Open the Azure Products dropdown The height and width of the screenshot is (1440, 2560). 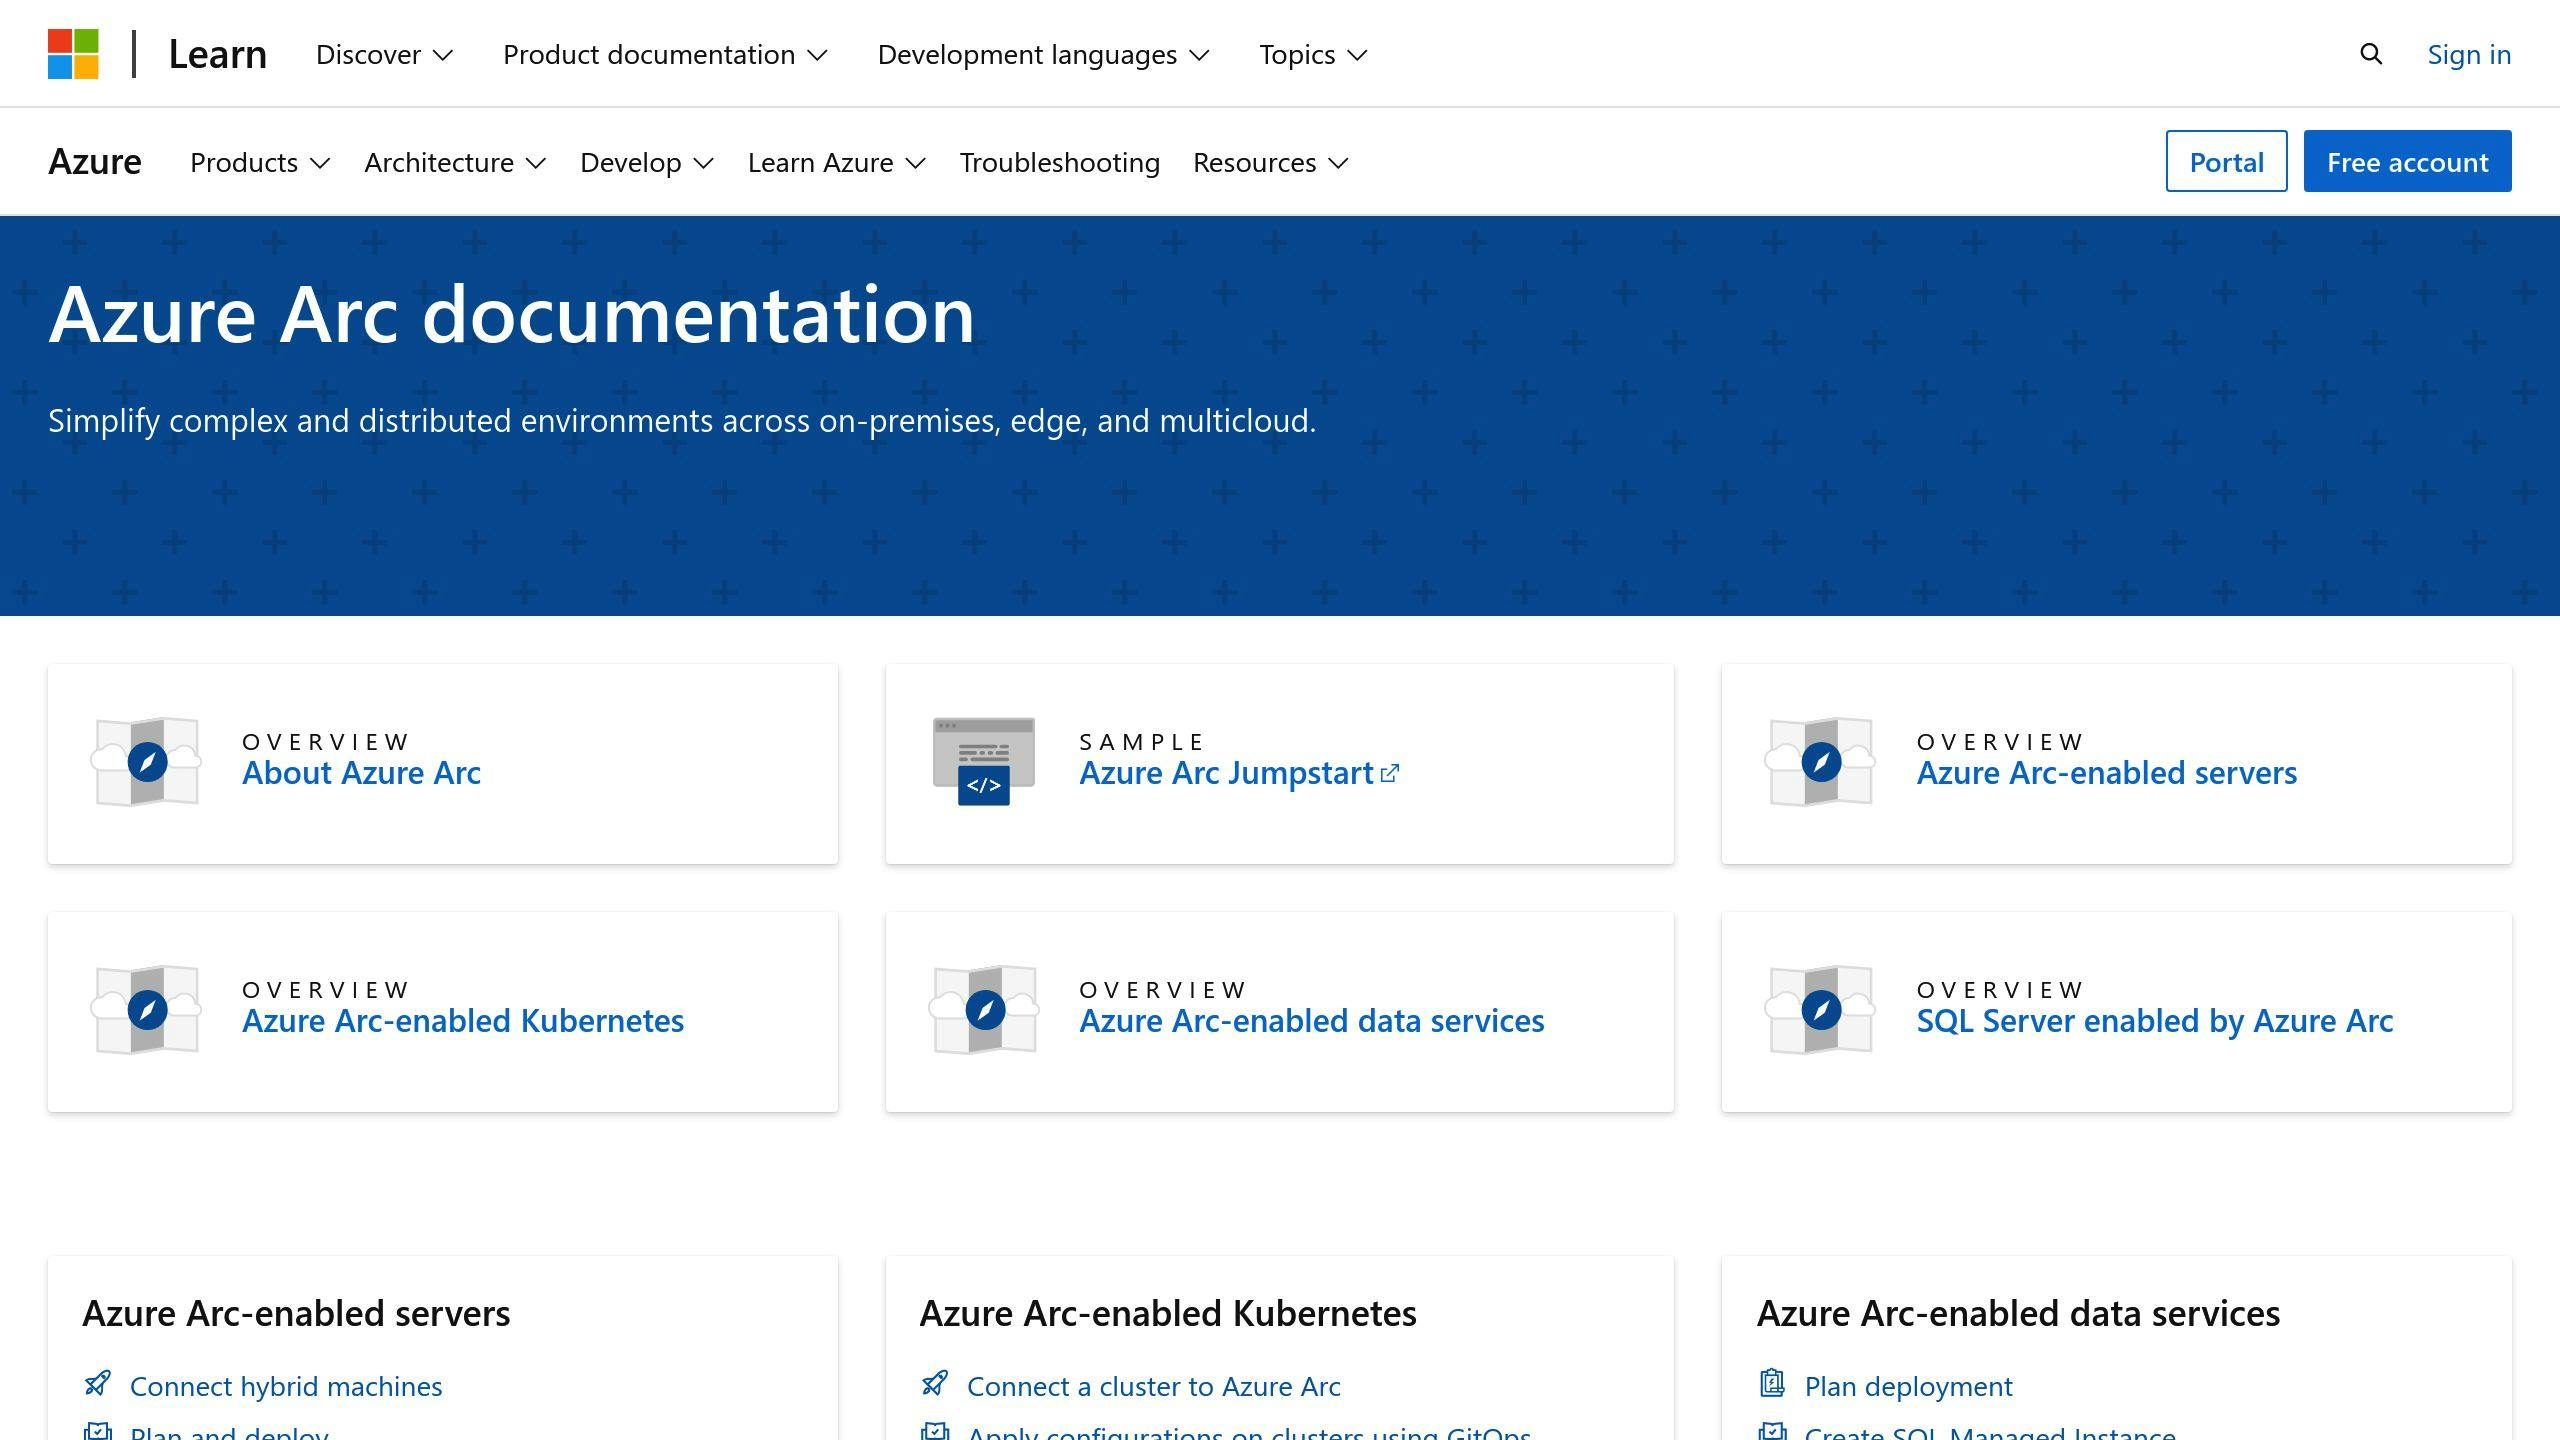click(x=260, y=162)
